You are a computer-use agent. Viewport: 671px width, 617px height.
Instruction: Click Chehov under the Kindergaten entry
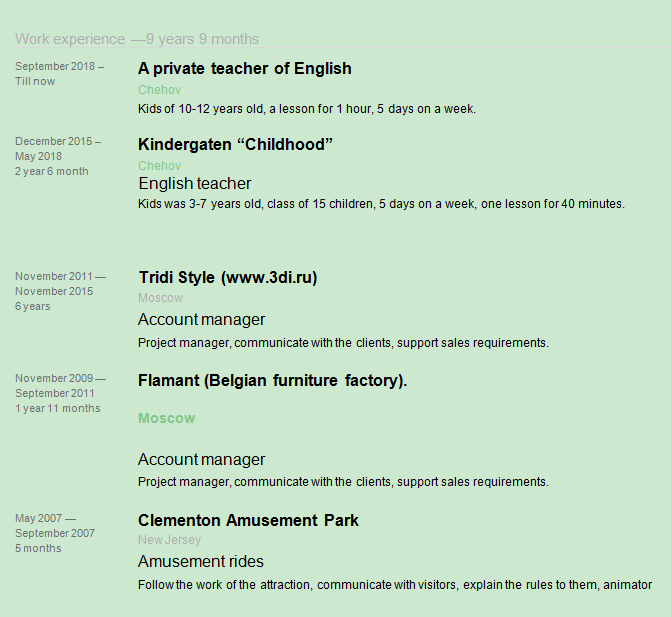click(x=159, y=165)
